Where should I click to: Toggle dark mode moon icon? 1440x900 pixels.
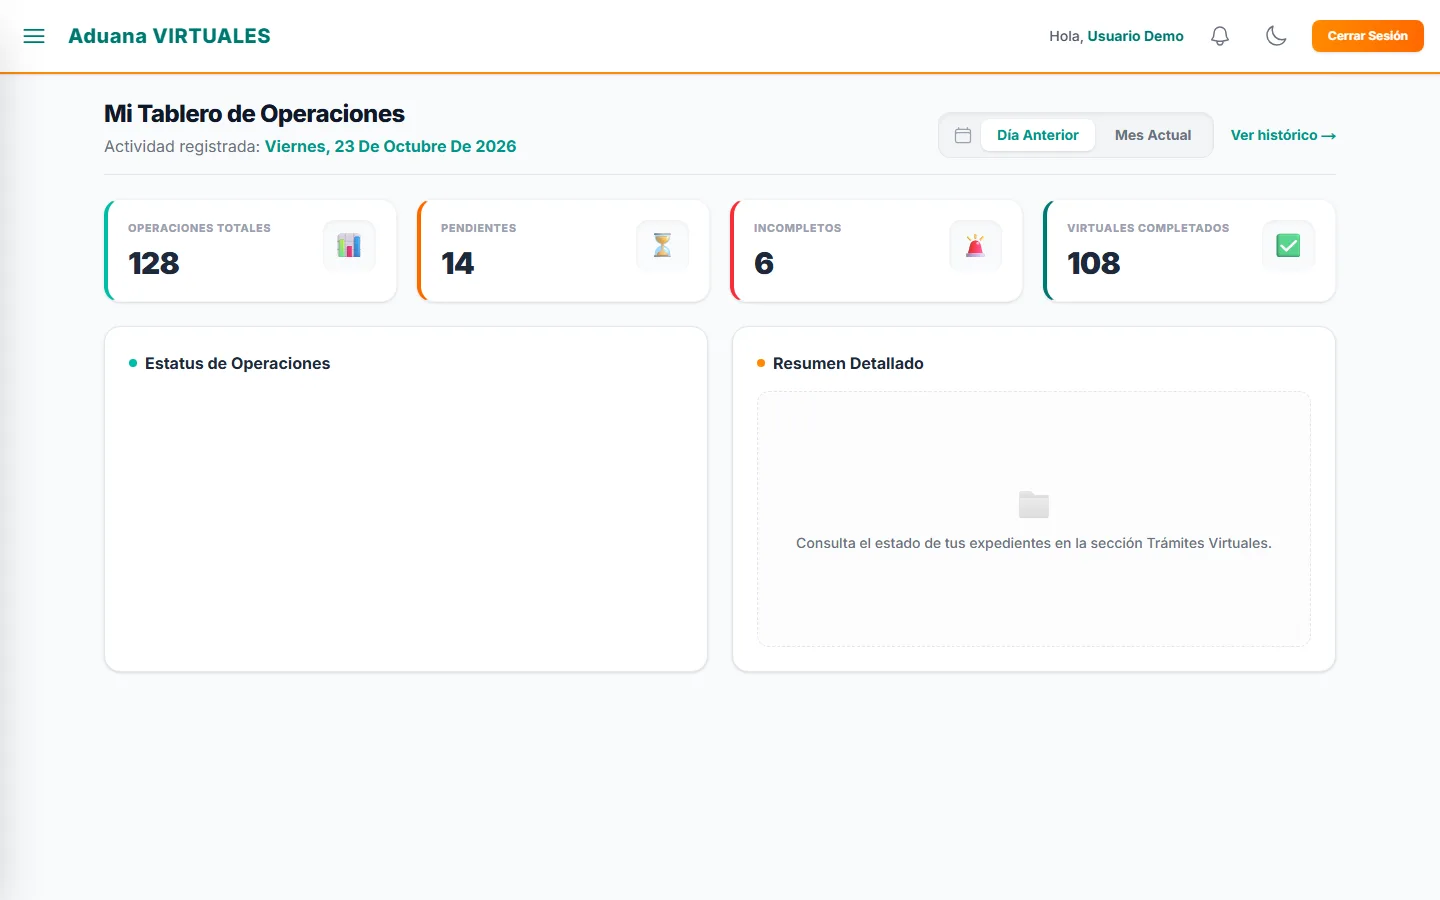(1276, 36)
